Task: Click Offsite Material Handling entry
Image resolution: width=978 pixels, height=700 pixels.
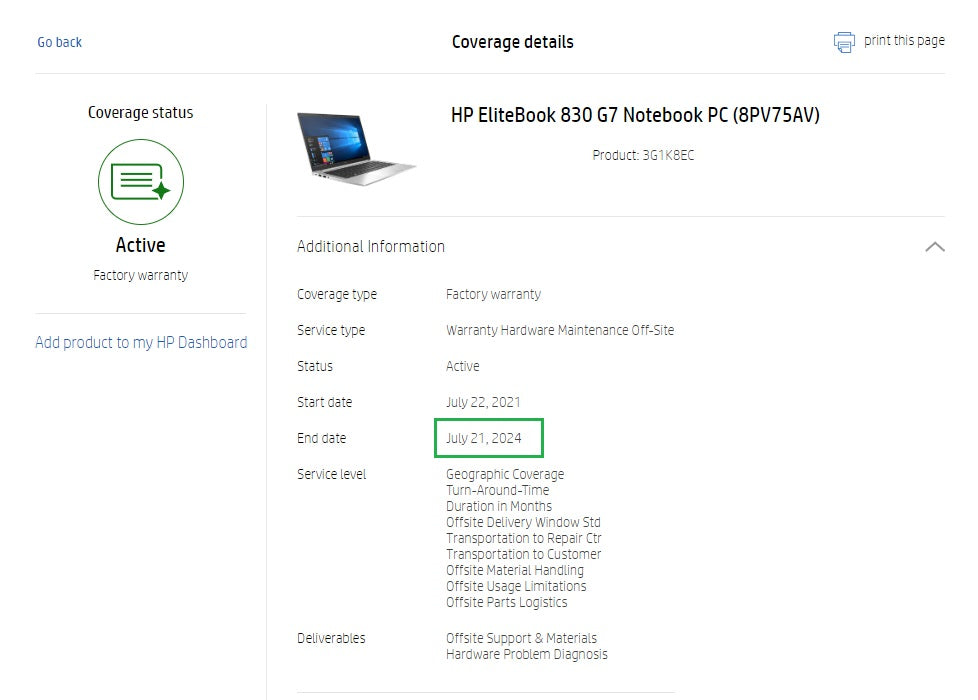Action: (515, 570)
